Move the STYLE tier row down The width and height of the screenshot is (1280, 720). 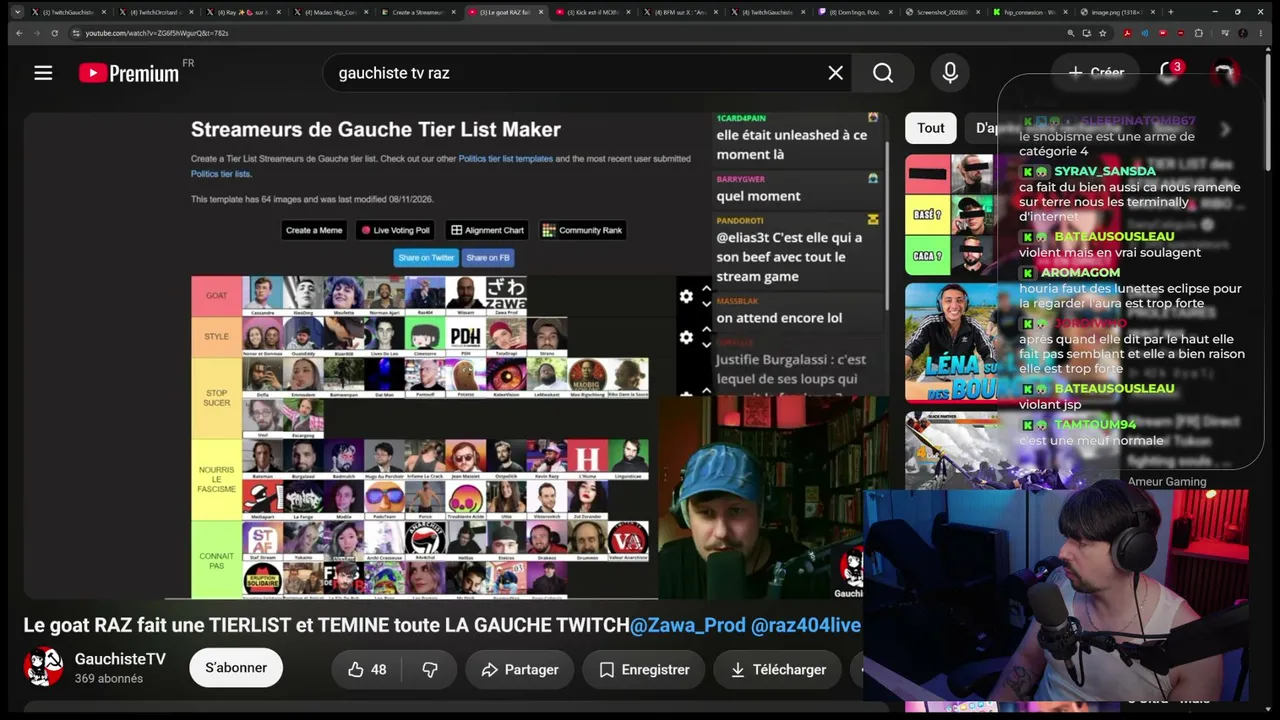706,345
